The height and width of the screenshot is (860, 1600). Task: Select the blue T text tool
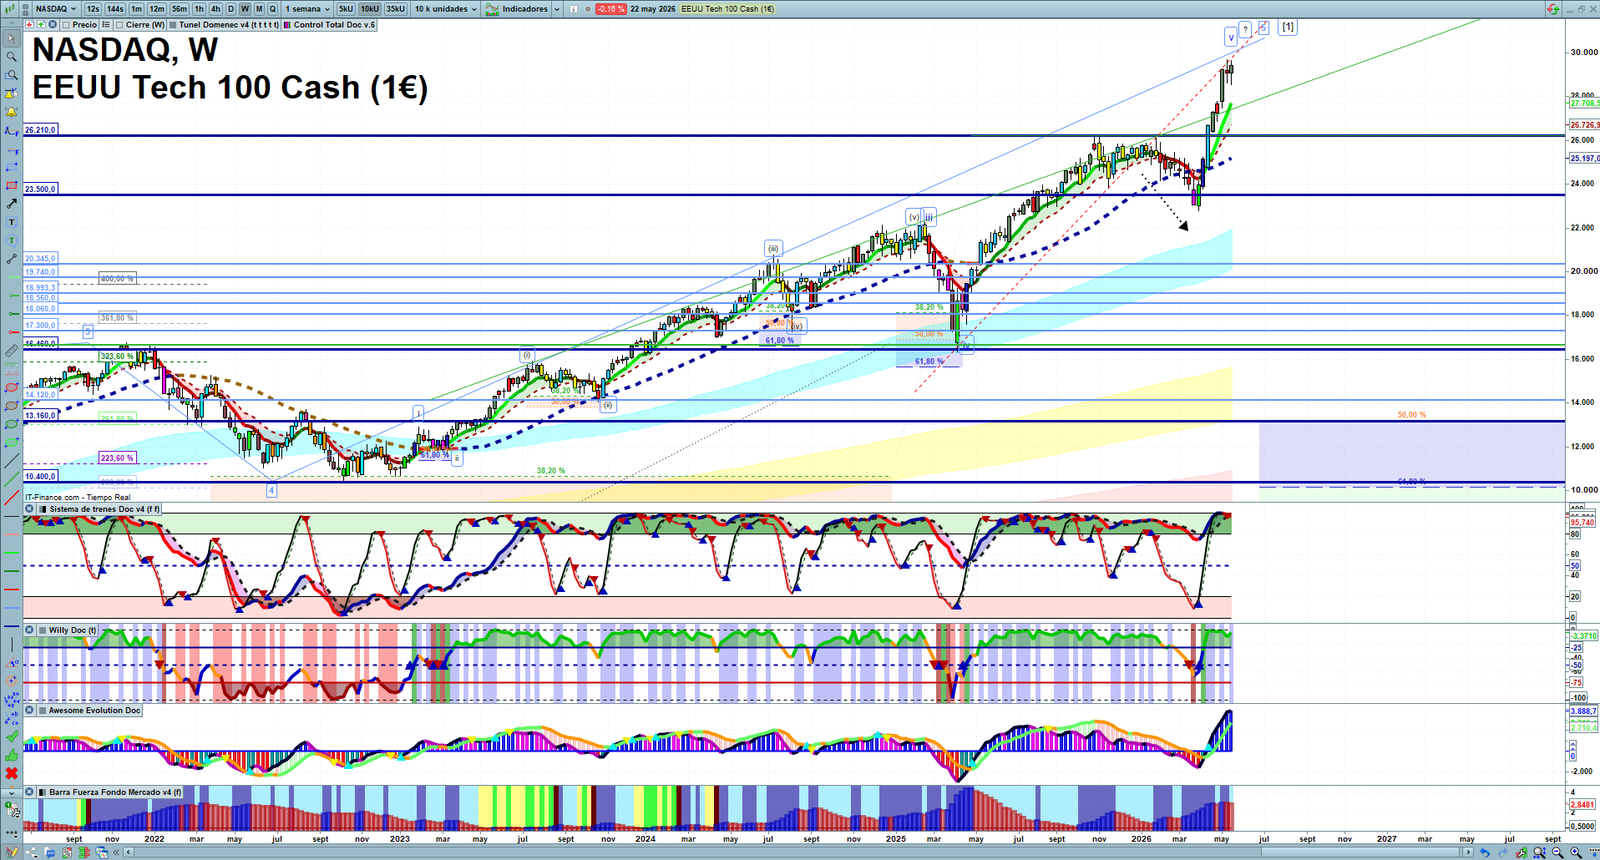[x=11, y=222]
